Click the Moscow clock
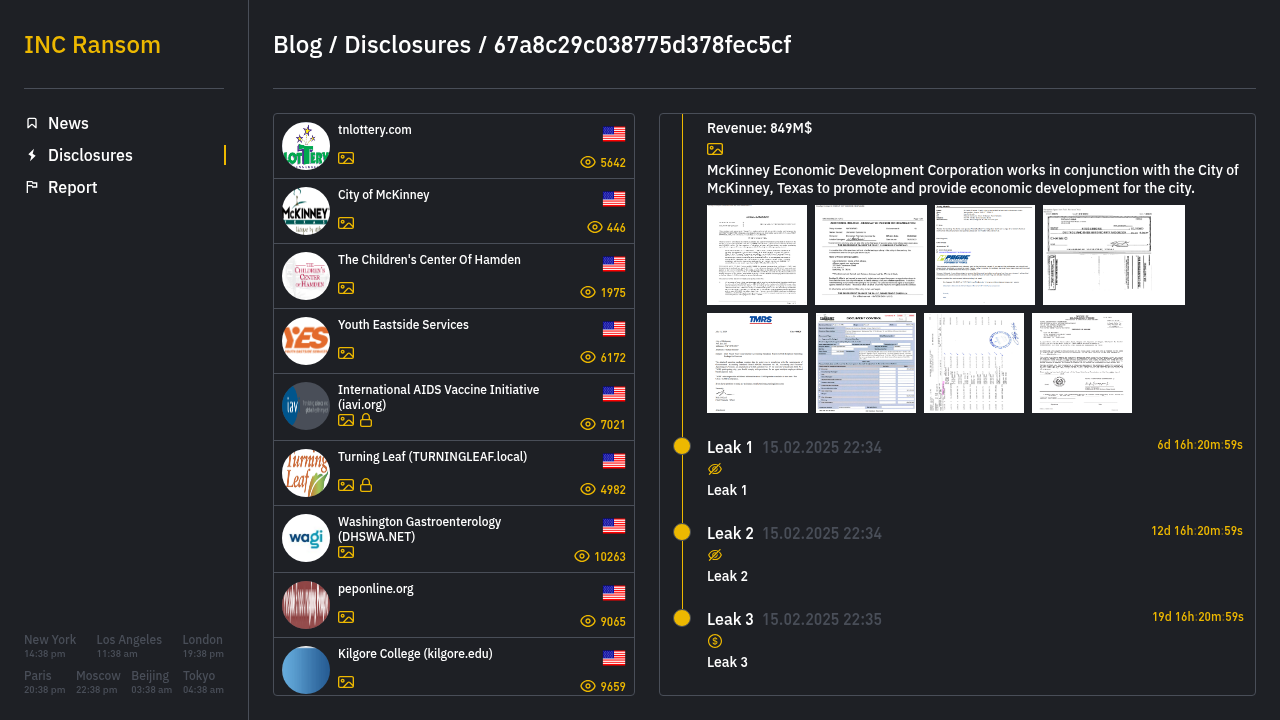The height and width of the screenshot is (720, 1280). tap(98, 682)
